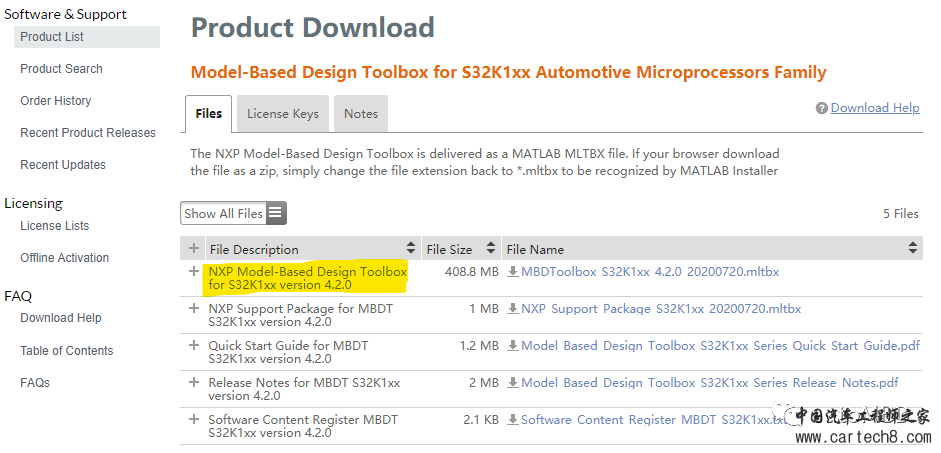Open Recent Updates link

63,164
